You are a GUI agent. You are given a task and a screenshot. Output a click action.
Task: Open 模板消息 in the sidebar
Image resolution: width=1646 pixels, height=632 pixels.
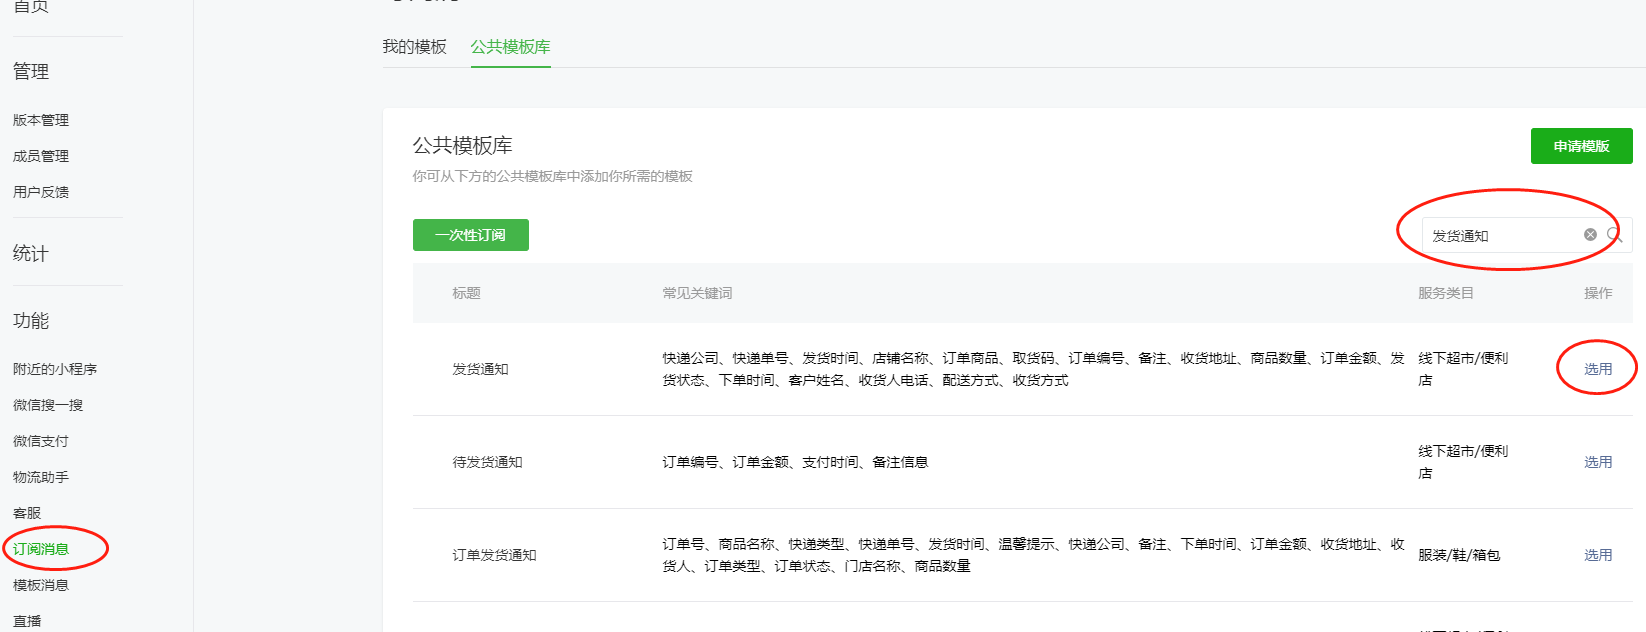(41, 585)
